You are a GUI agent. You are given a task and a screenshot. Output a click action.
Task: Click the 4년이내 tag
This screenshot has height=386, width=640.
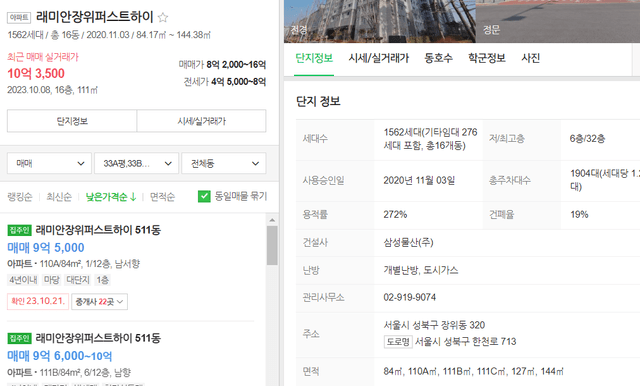coord(23,280)
